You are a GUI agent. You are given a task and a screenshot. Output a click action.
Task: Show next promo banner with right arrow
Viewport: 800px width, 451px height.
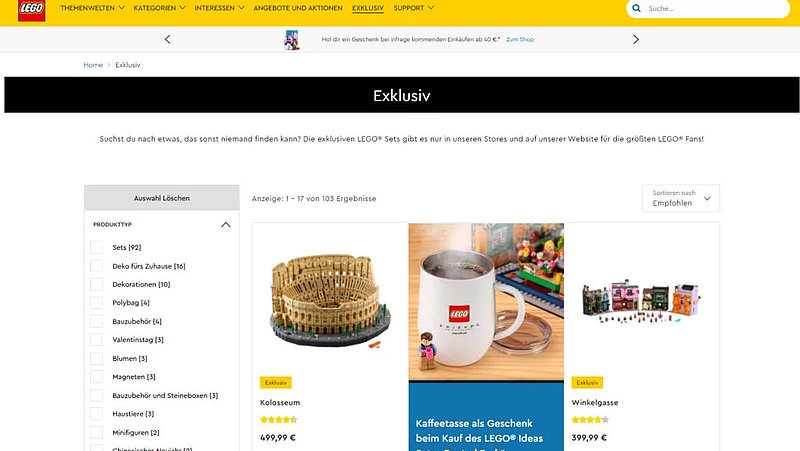[636, 39]
